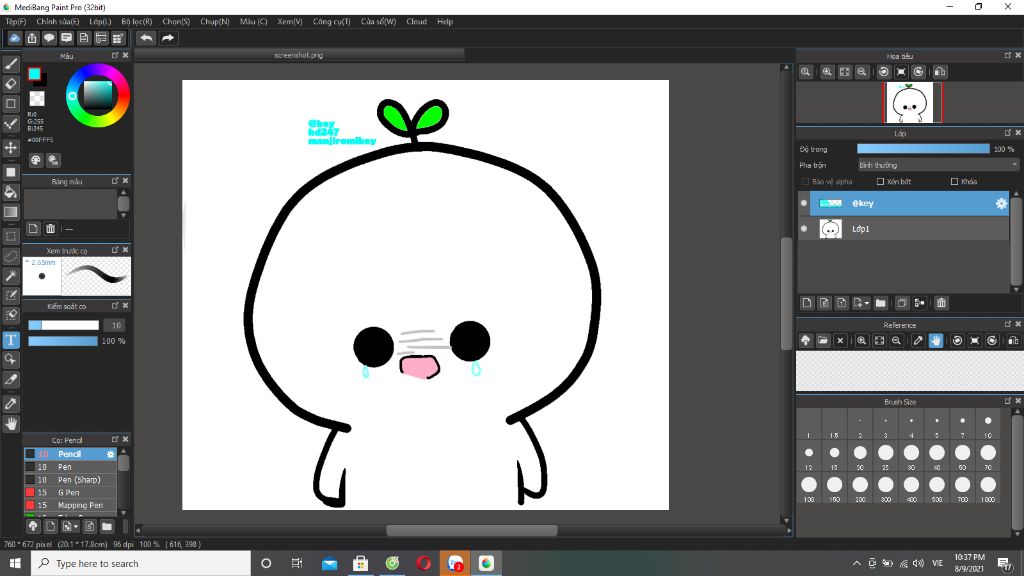Switch to the screenshot.png document tab
This screenshot has width=1024, height=576.
[x=298, y=55]
